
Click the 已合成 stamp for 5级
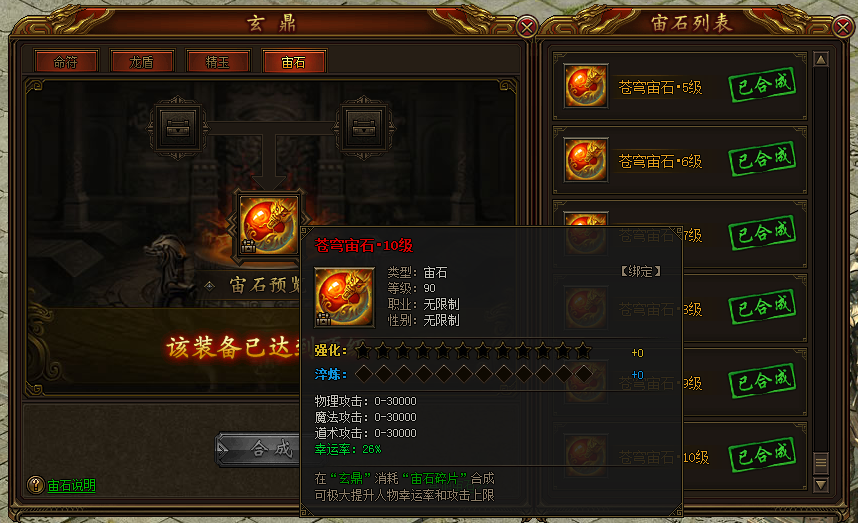coord(762,85)
